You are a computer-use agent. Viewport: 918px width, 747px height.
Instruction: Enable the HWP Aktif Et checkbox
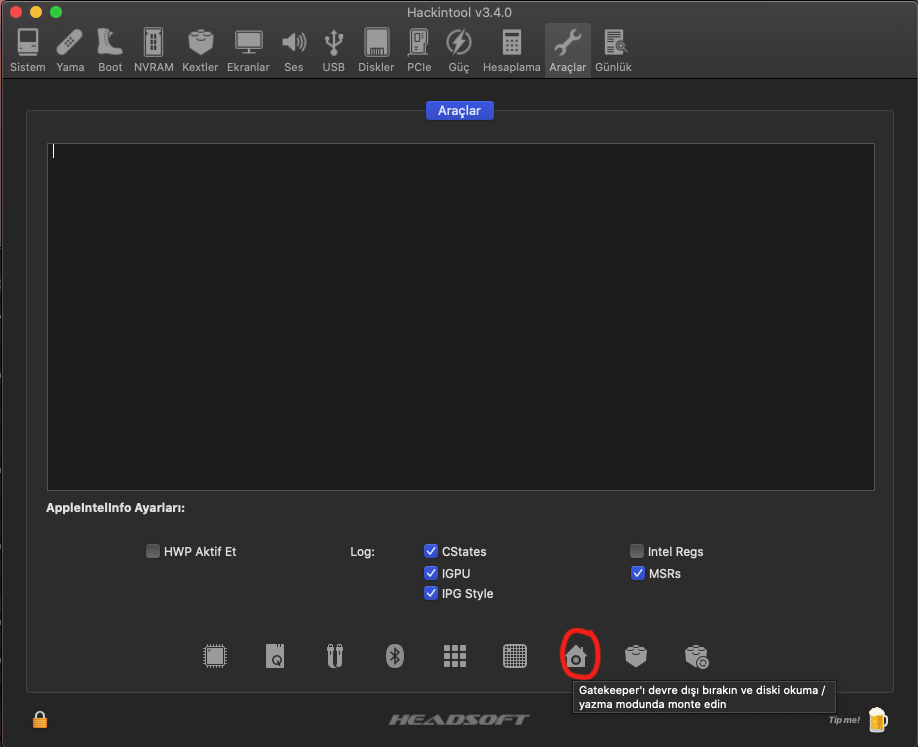[x=153, y=551]
